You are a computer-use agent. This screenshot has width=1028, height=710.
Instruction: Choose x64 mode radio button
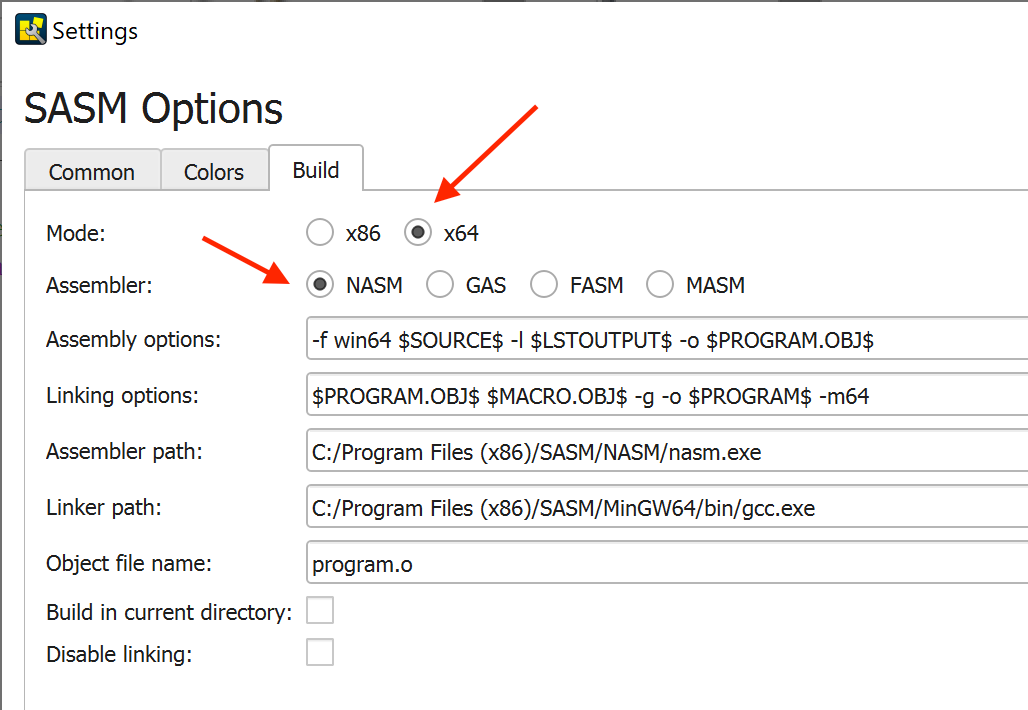[x=418, y=233]
